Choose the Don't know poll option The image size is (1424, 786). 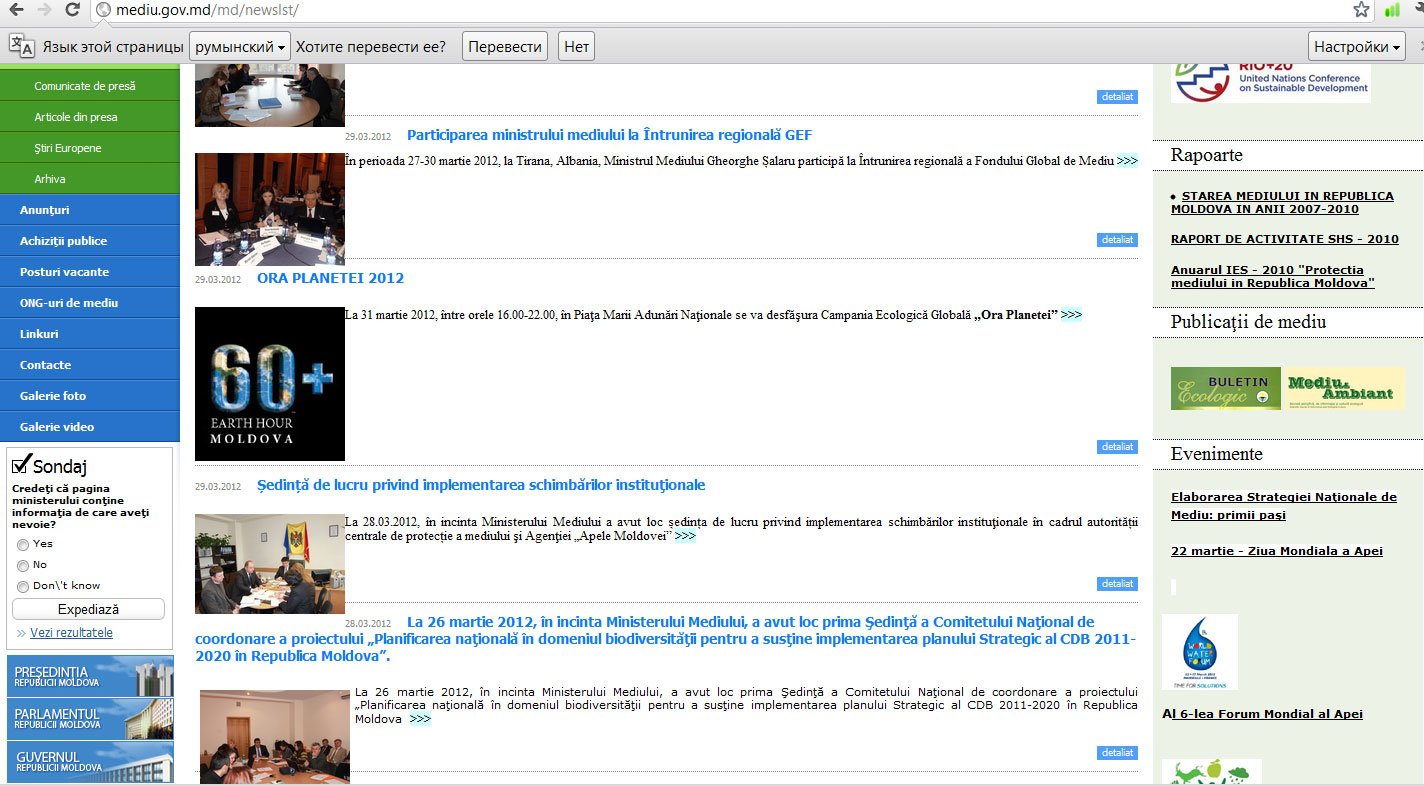click(23, 587)
